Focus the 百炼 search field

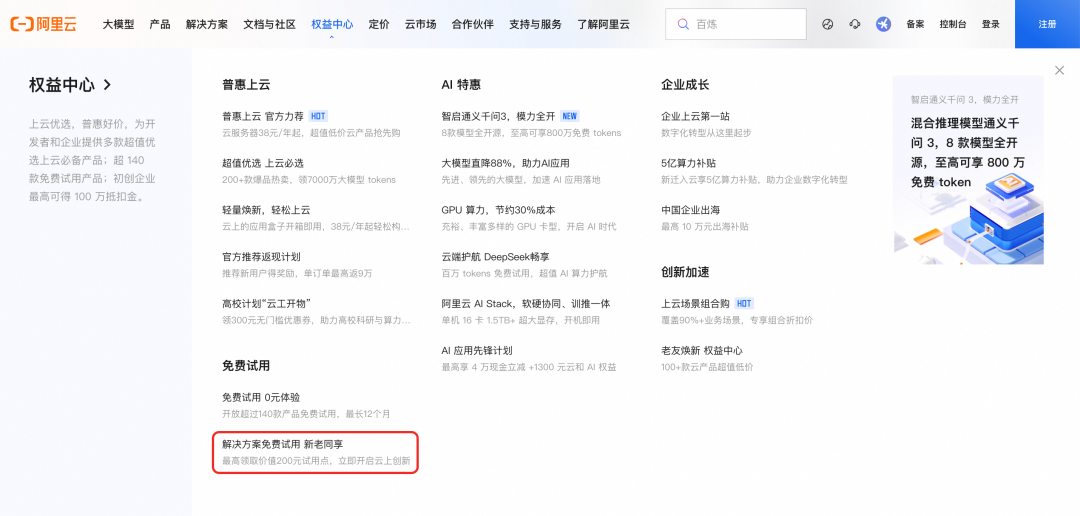pos(736,24)
